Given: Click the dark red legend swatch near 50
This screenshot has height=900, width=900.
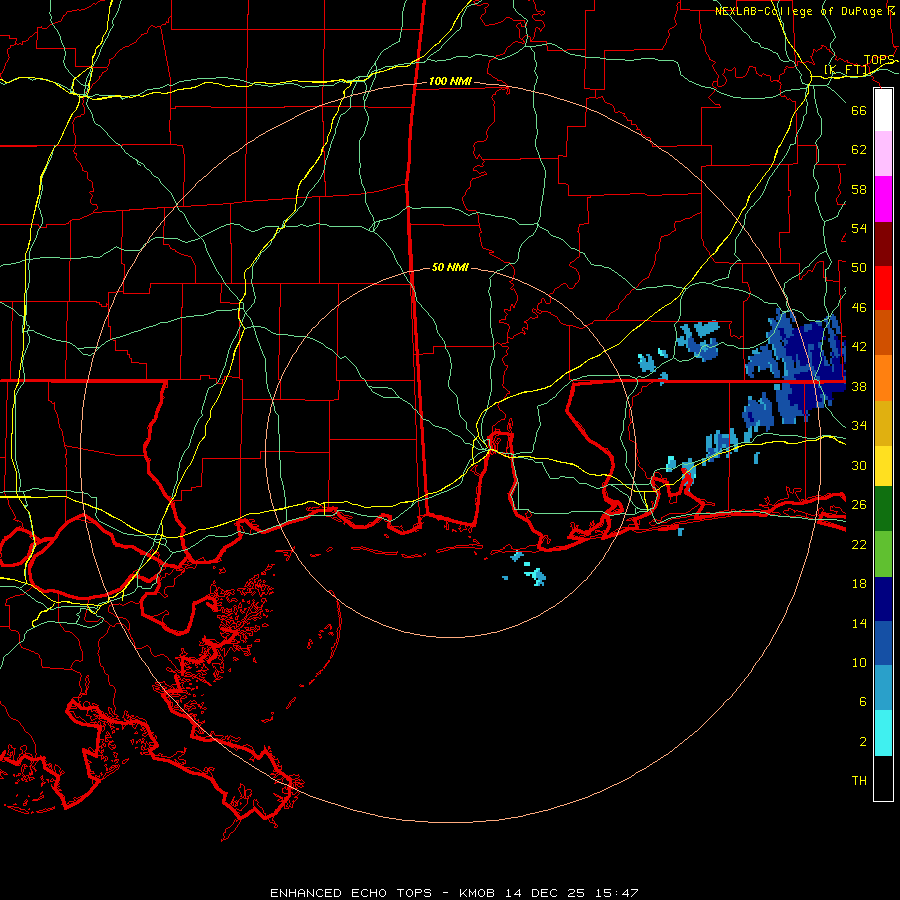Looking at the screenshot, I should click(x=883, y=244).
